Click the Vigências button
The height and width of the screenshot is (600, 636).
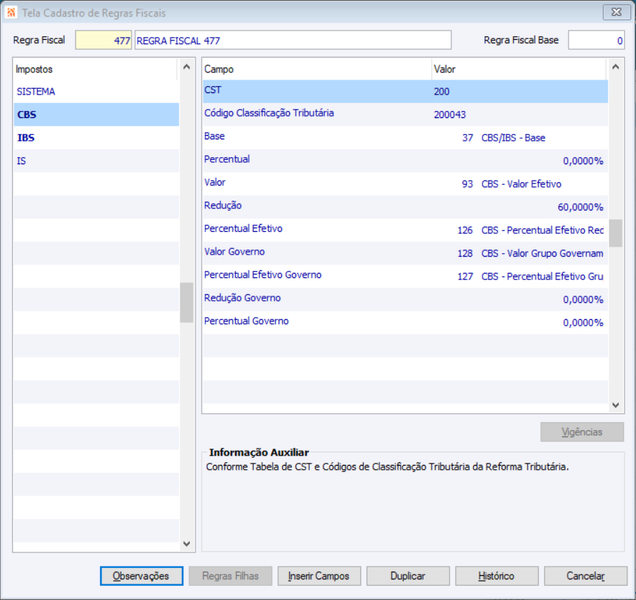point(582,432)
